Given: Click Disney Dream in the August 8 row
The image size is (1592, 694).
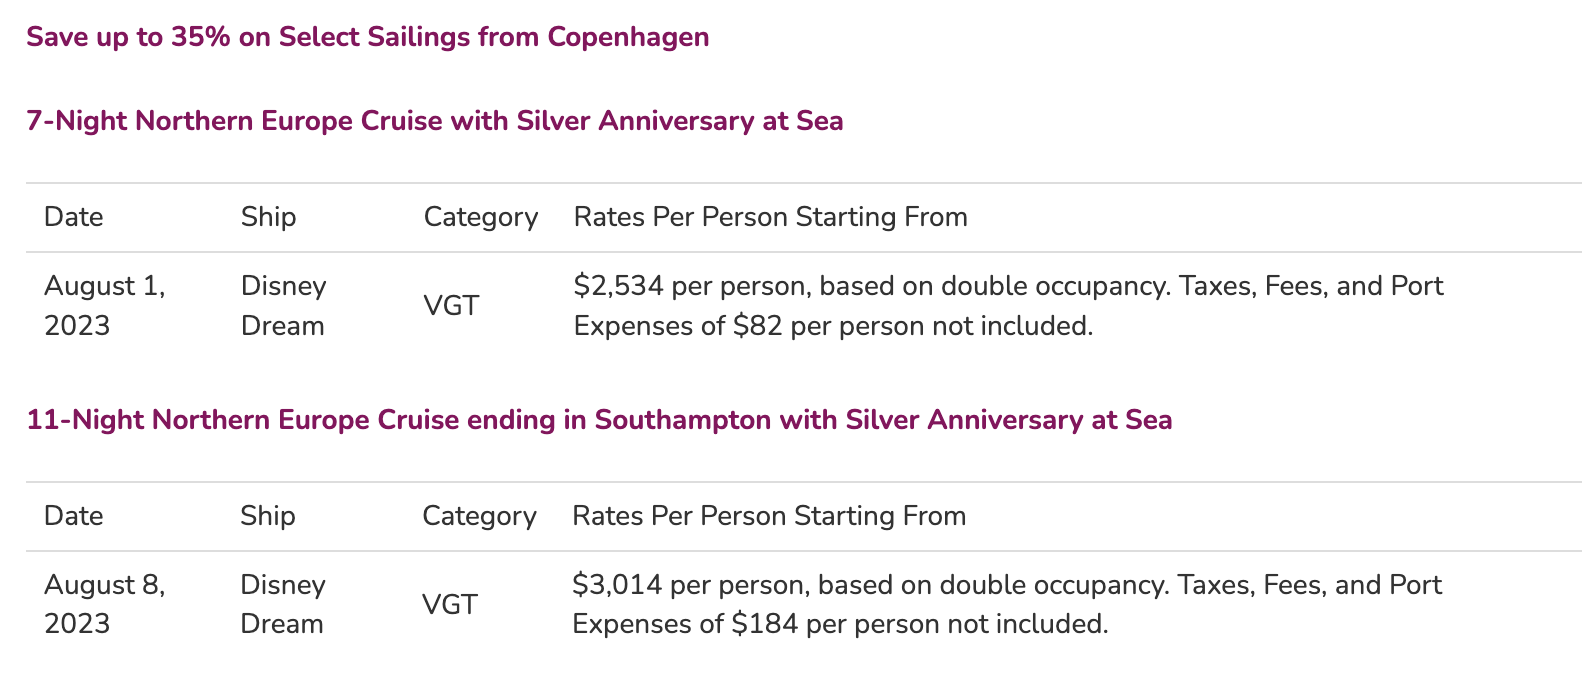Looking at the screenshot, I should pos(283,604).
